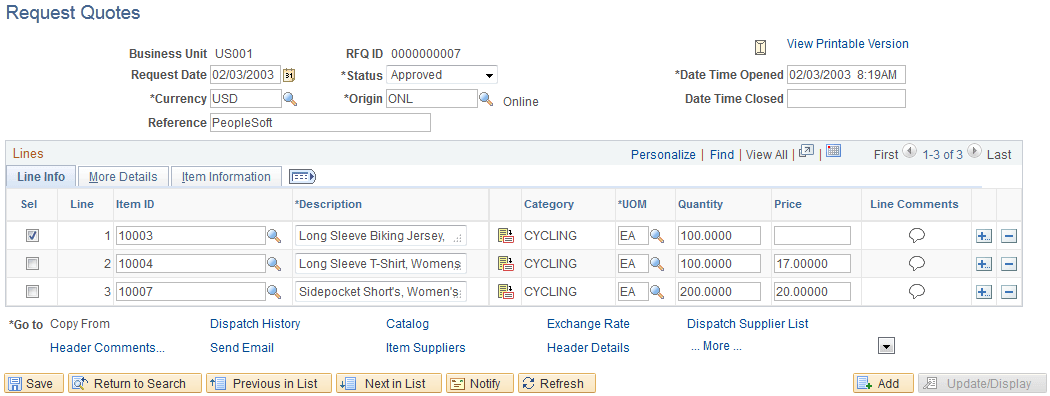
Task: Open line comments bubble for item 10007
Action: click(917, 291)
